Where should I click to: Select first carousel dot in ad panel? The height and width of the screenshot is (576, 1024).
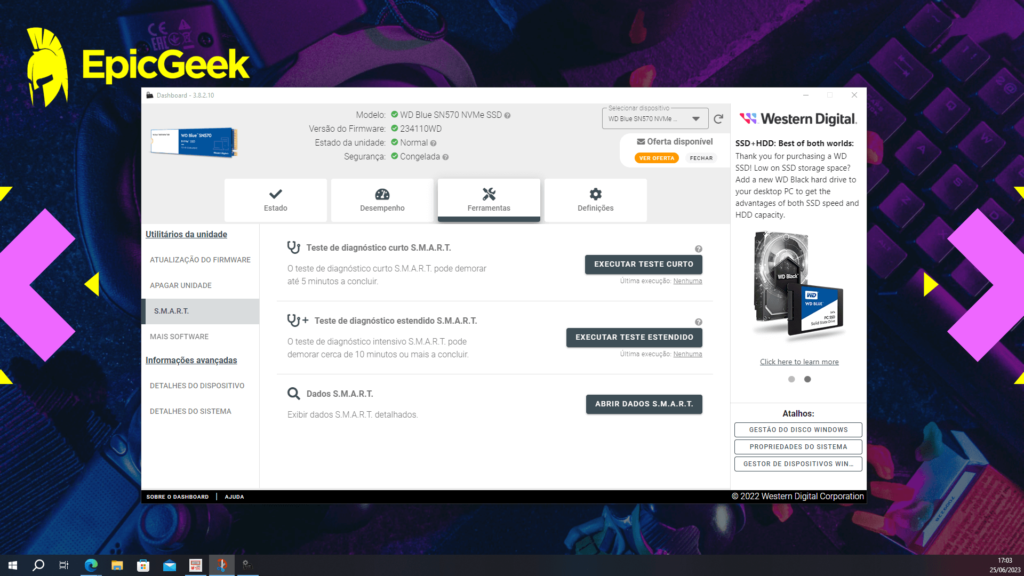(x=792, y=379)
